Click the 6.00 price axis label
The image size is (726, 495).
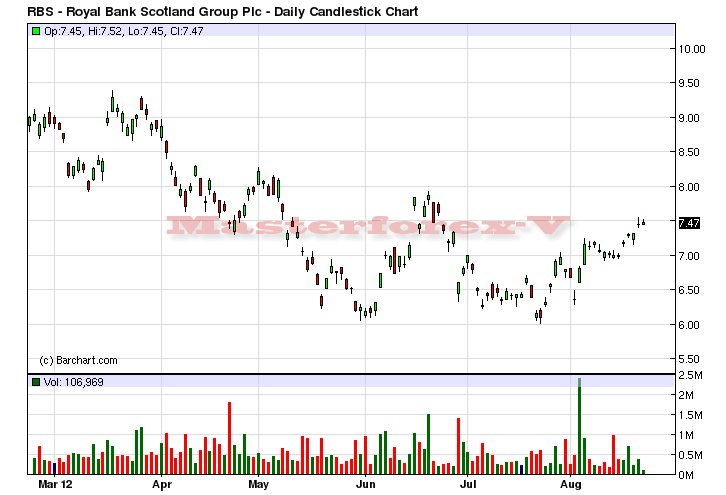pyautogui.click(x=689, y=325)
